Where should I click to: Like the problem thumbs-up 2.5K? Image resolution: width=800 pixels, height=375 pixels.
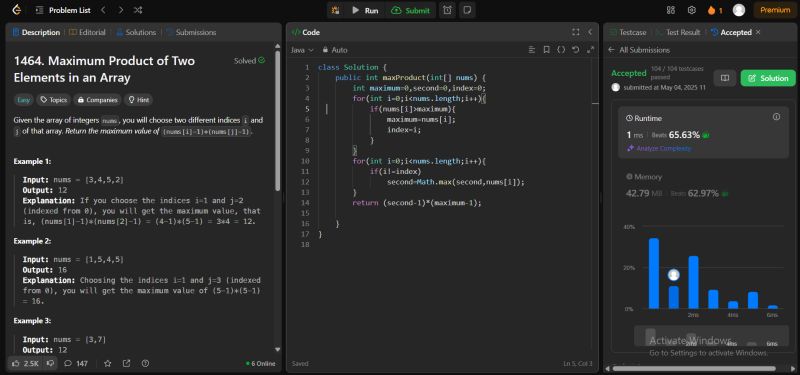pos(25,363)
